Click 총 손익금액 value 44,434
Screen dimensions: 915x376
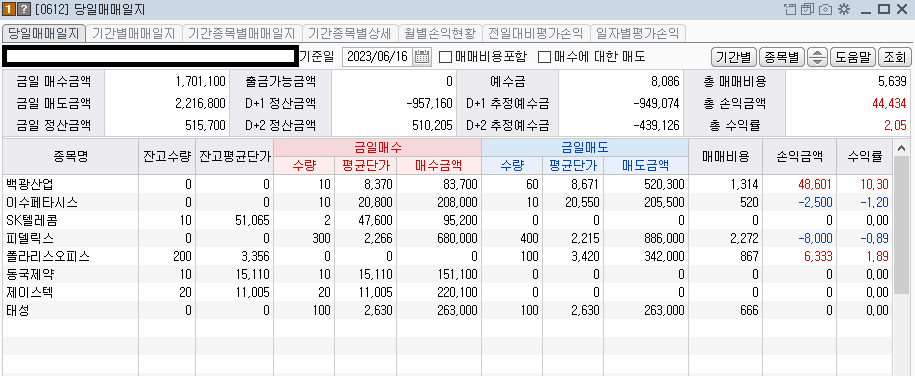(889, 103)
